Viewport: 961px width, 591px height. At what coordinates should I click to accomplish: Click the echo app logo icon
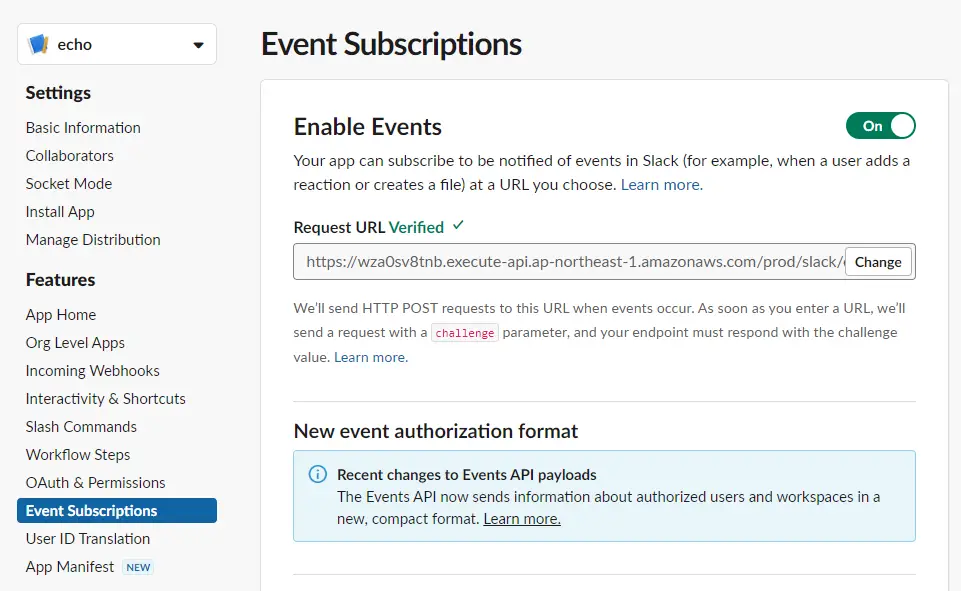click(x=39, y=44)
